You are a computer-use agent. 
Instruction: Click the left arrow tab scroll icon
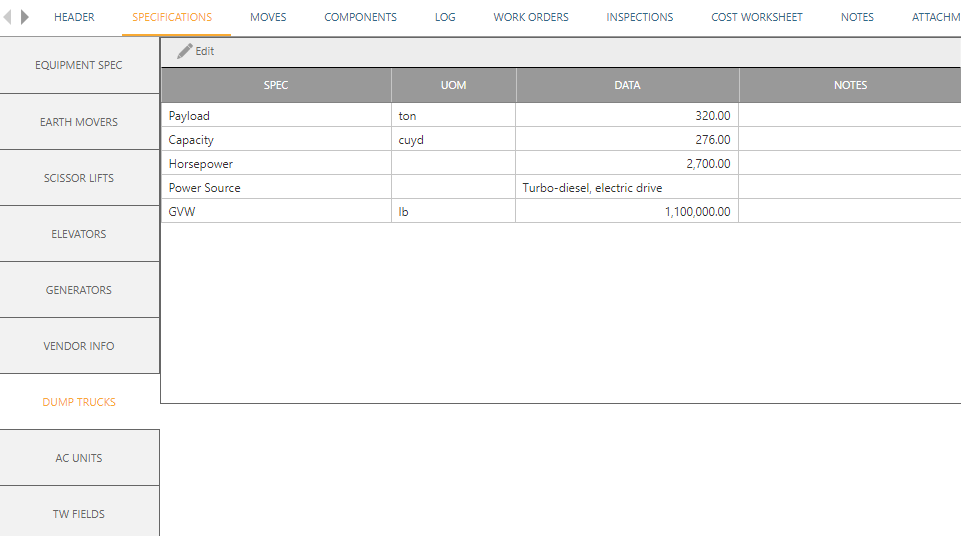point(9,17)
